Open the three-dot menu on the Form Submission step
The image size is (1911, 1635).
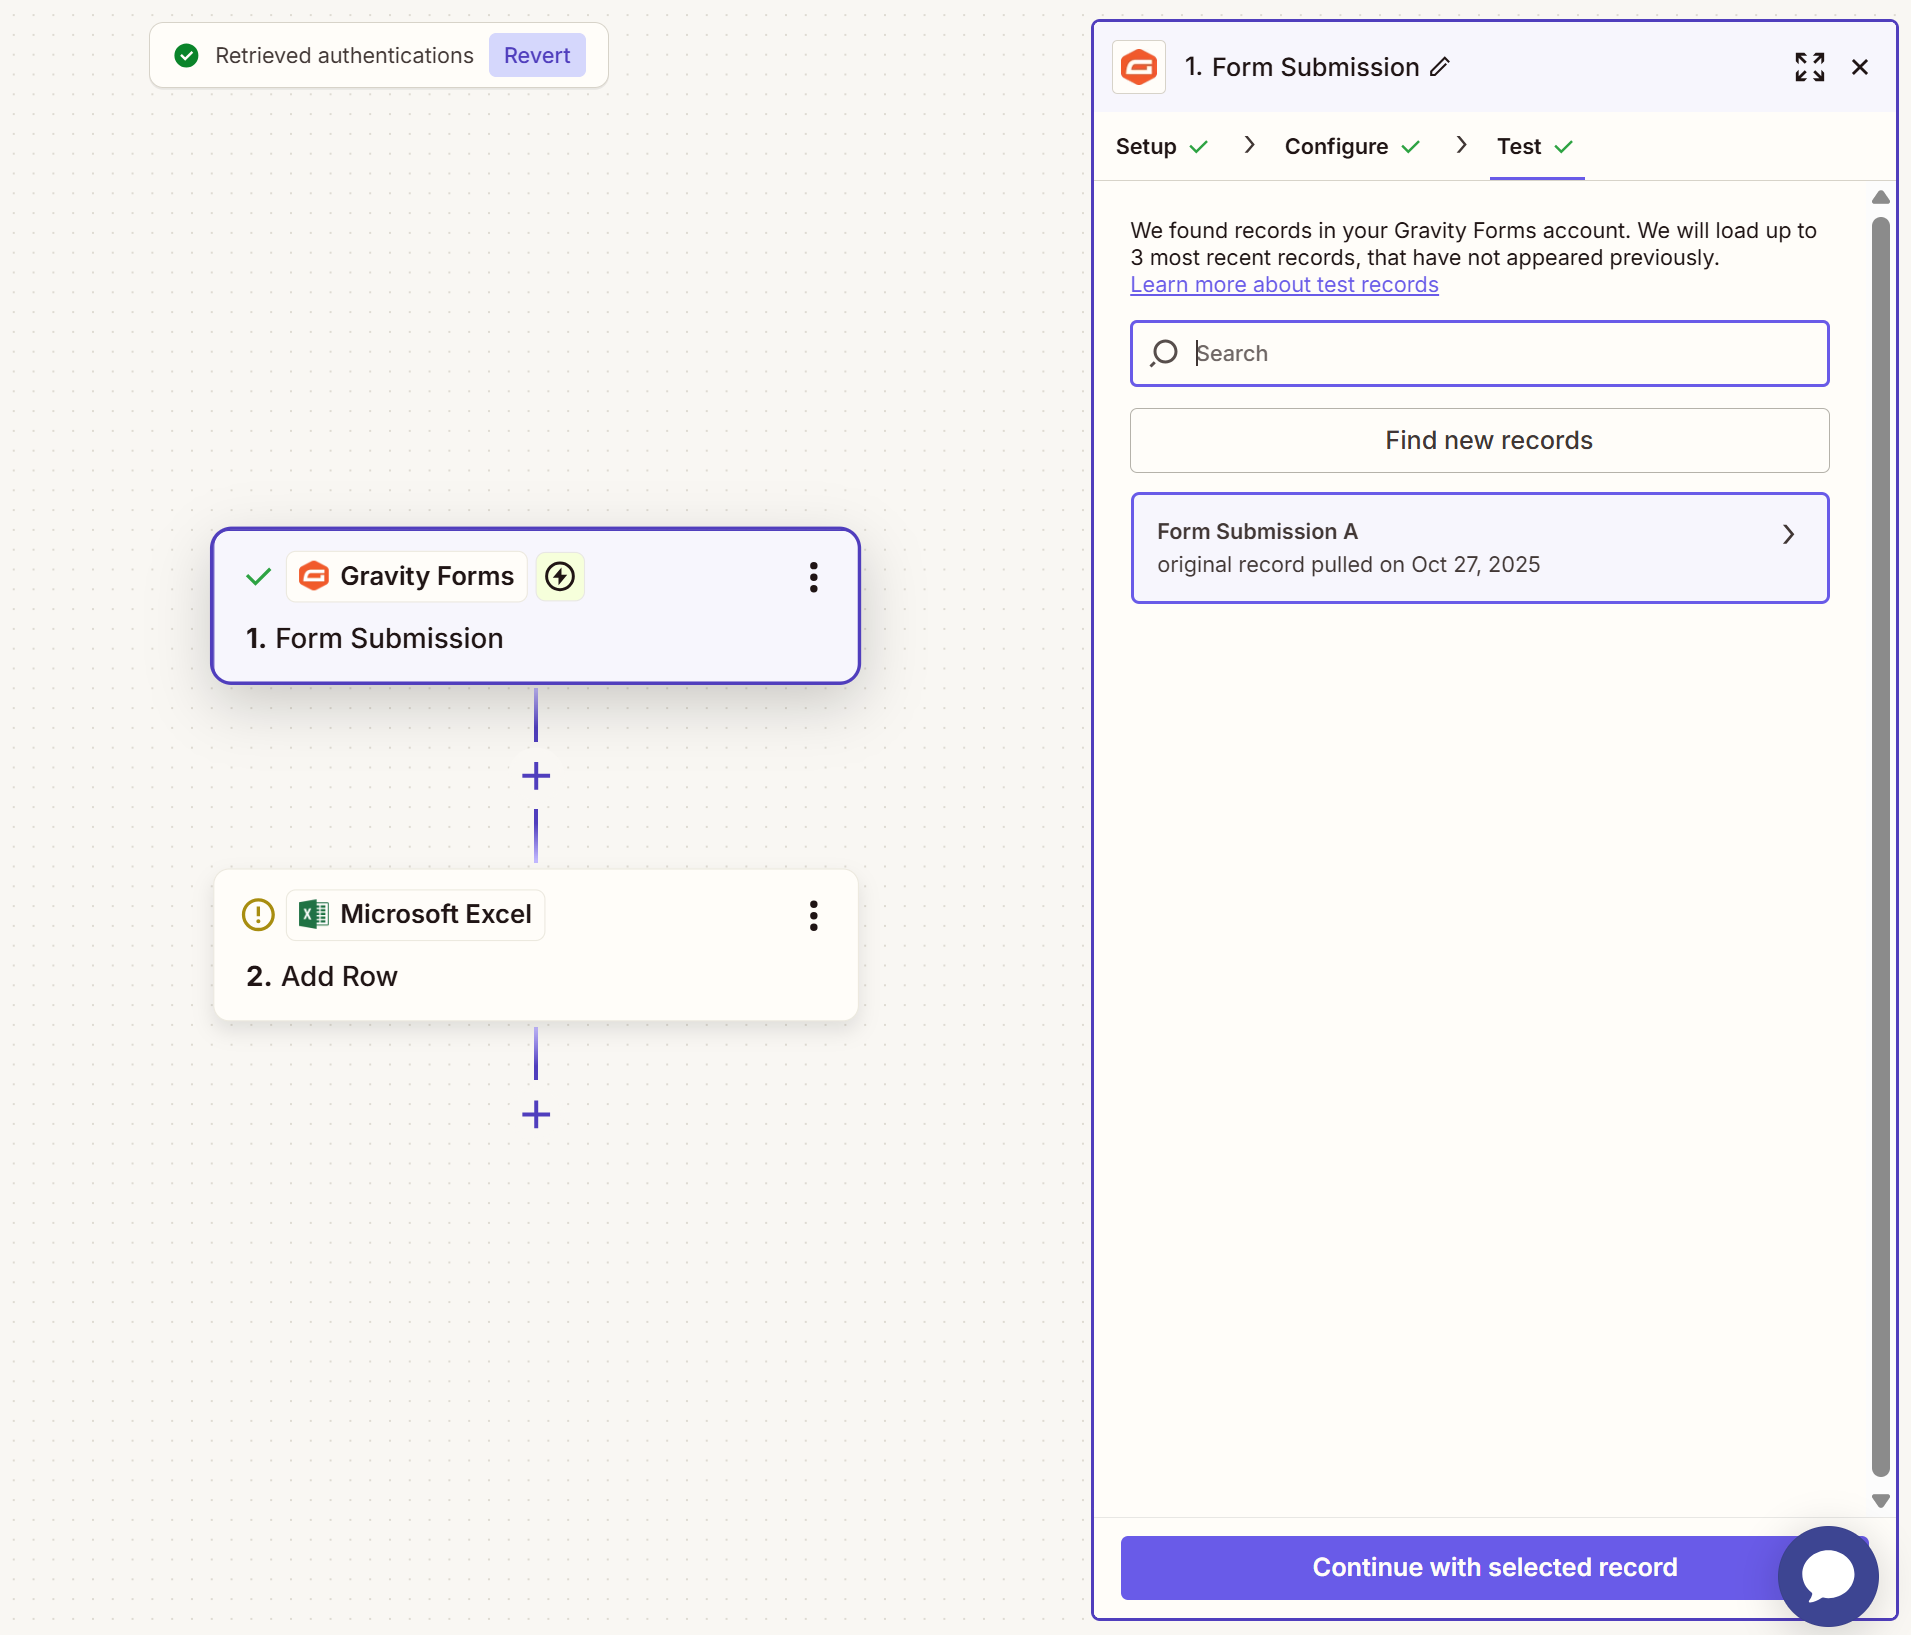(x=813, y=578)
